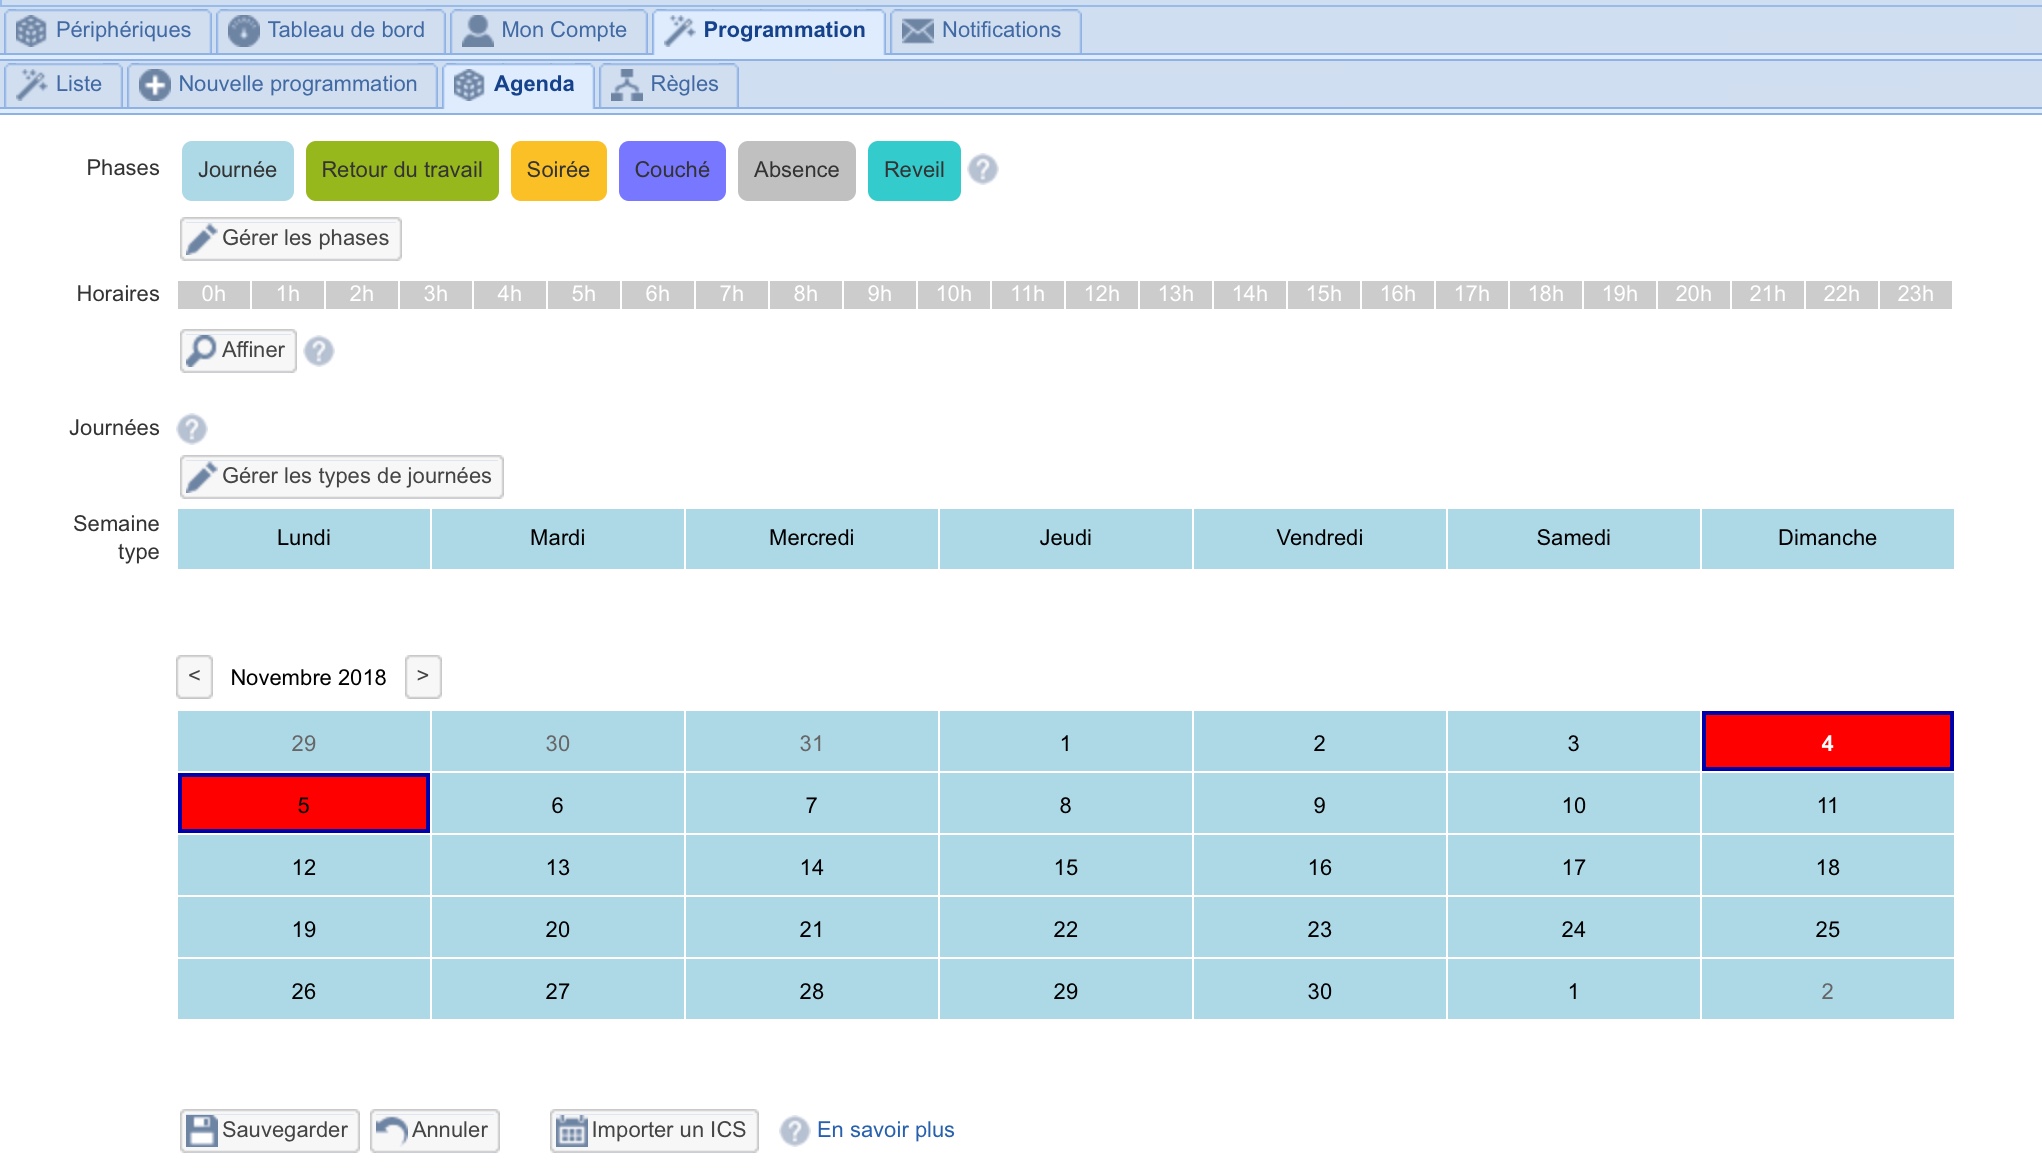
Task: Click the Règles hierarchy icon
Action: [x=627, y=85]
